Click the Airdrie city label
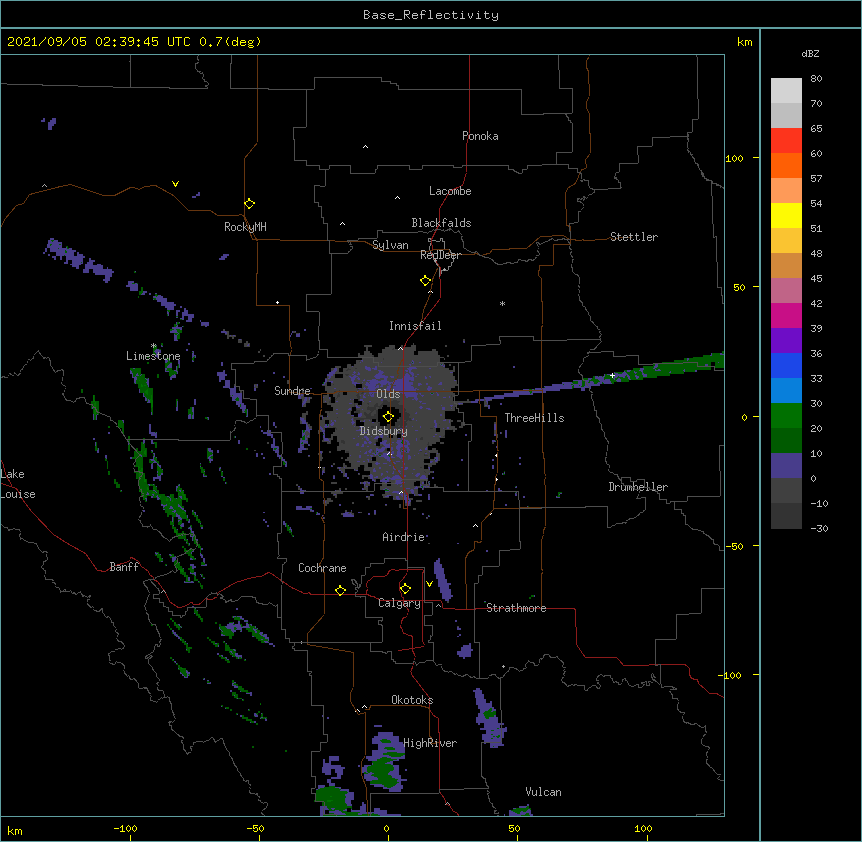The width and height of the screenshot is (862, 842). click(x=404, y=537)
